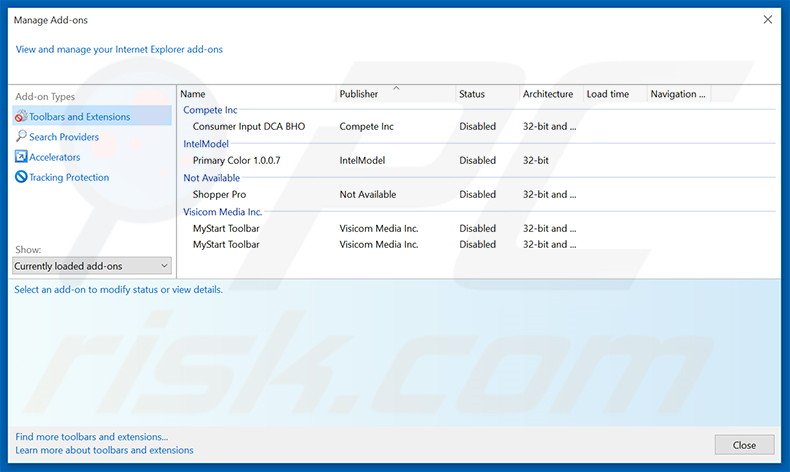The image size is (790, 472).
Task: Sort list by Navigation column header
Action: point(679,94)
